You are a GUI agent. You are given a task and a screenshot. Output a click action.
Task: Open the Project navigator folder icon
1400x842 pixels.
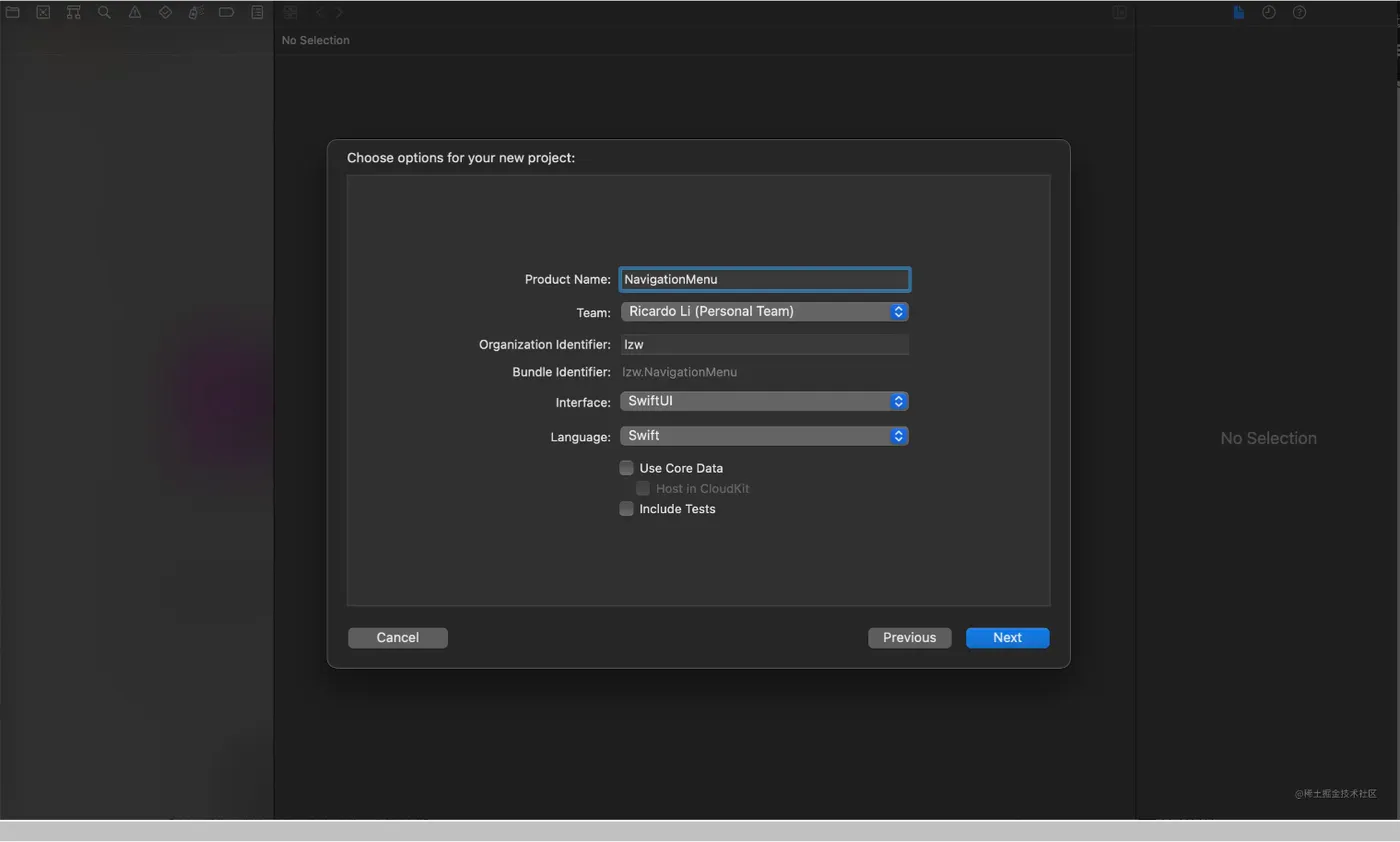point(13,13)
